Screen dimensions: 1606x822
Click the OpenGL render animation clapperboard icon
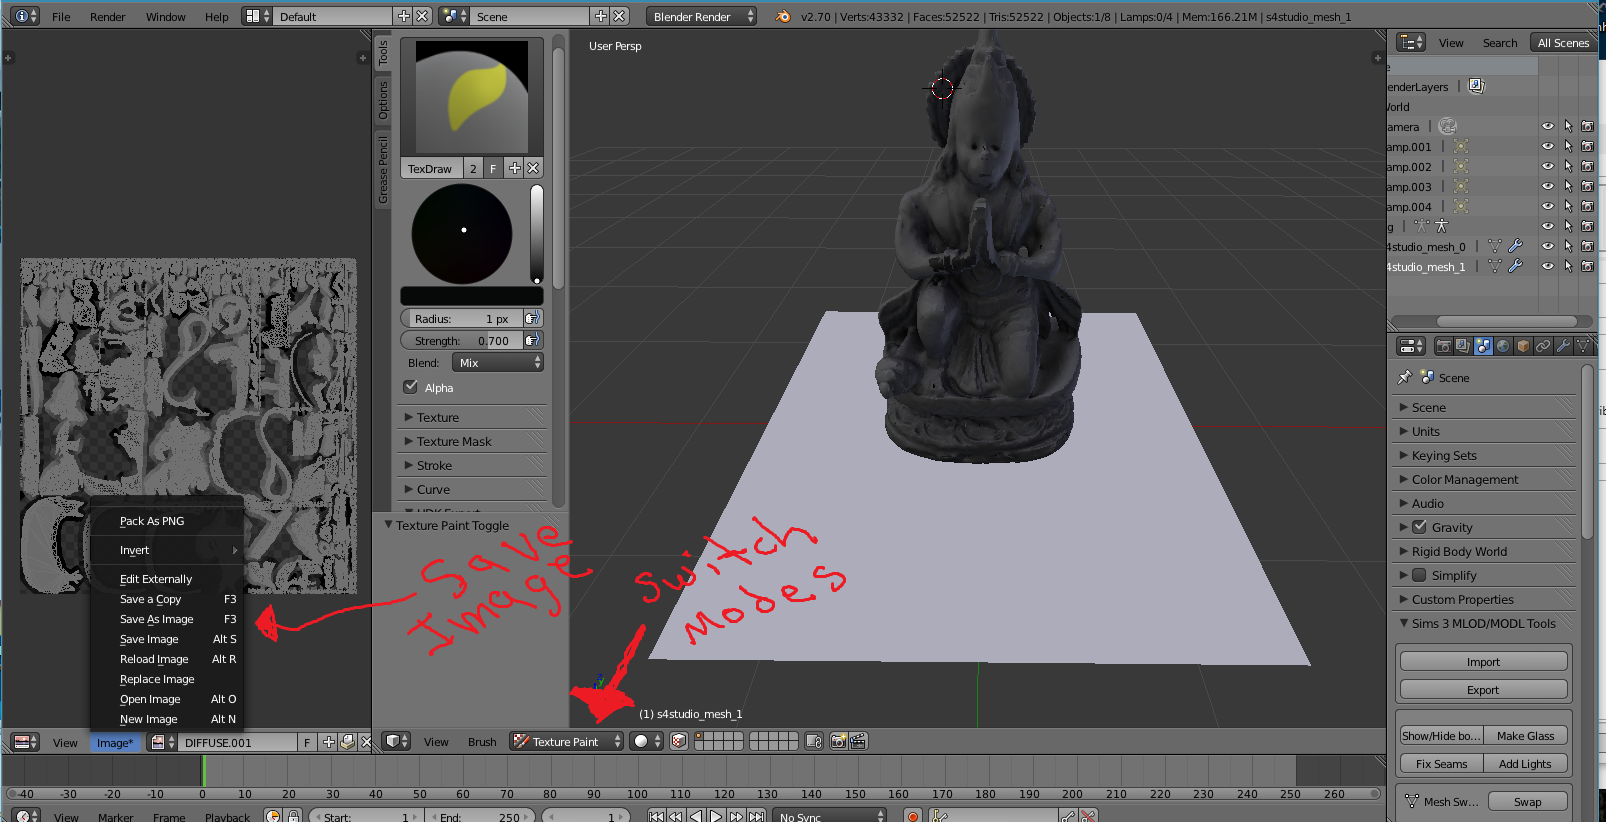pos(858,741)
